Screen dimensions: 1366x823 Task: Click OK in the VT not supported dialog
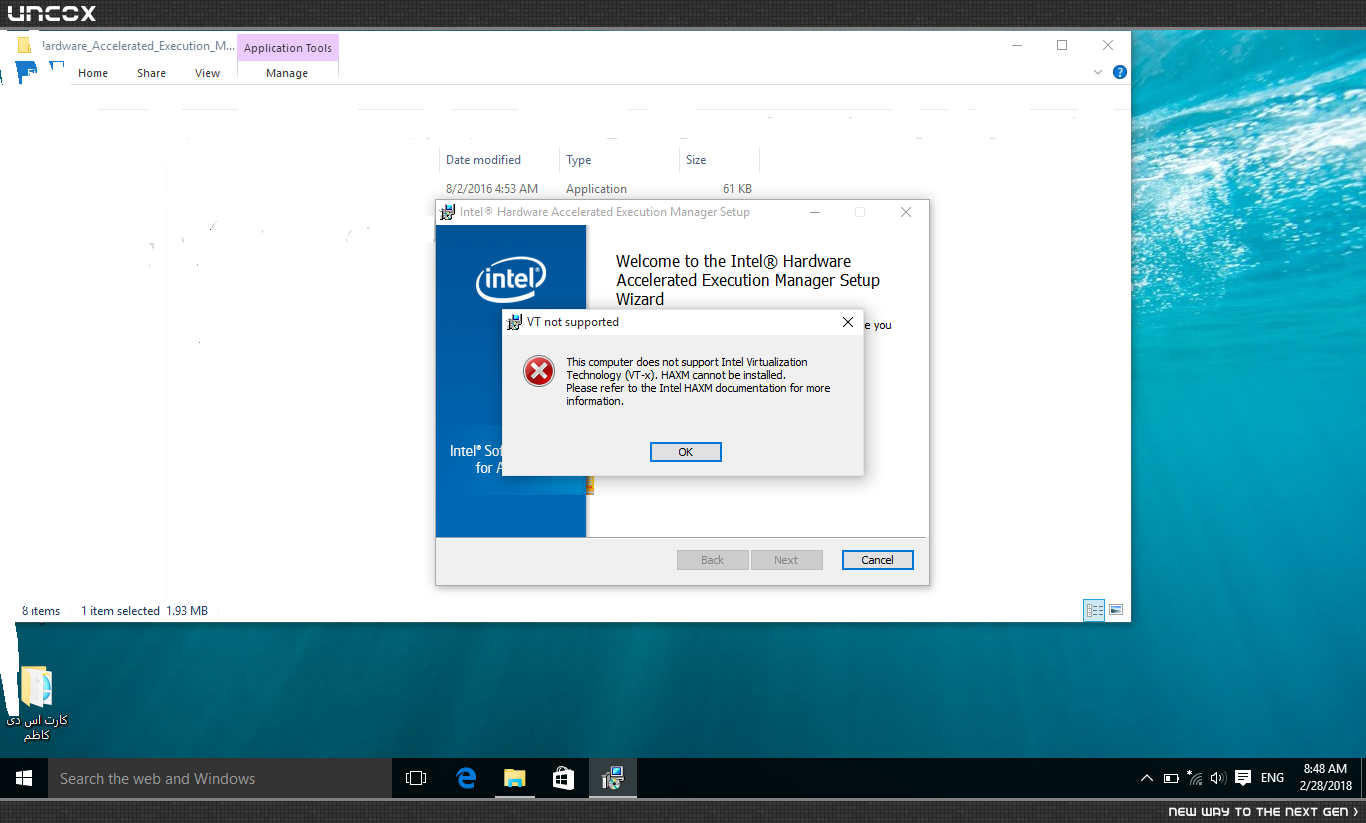point(685,452)
